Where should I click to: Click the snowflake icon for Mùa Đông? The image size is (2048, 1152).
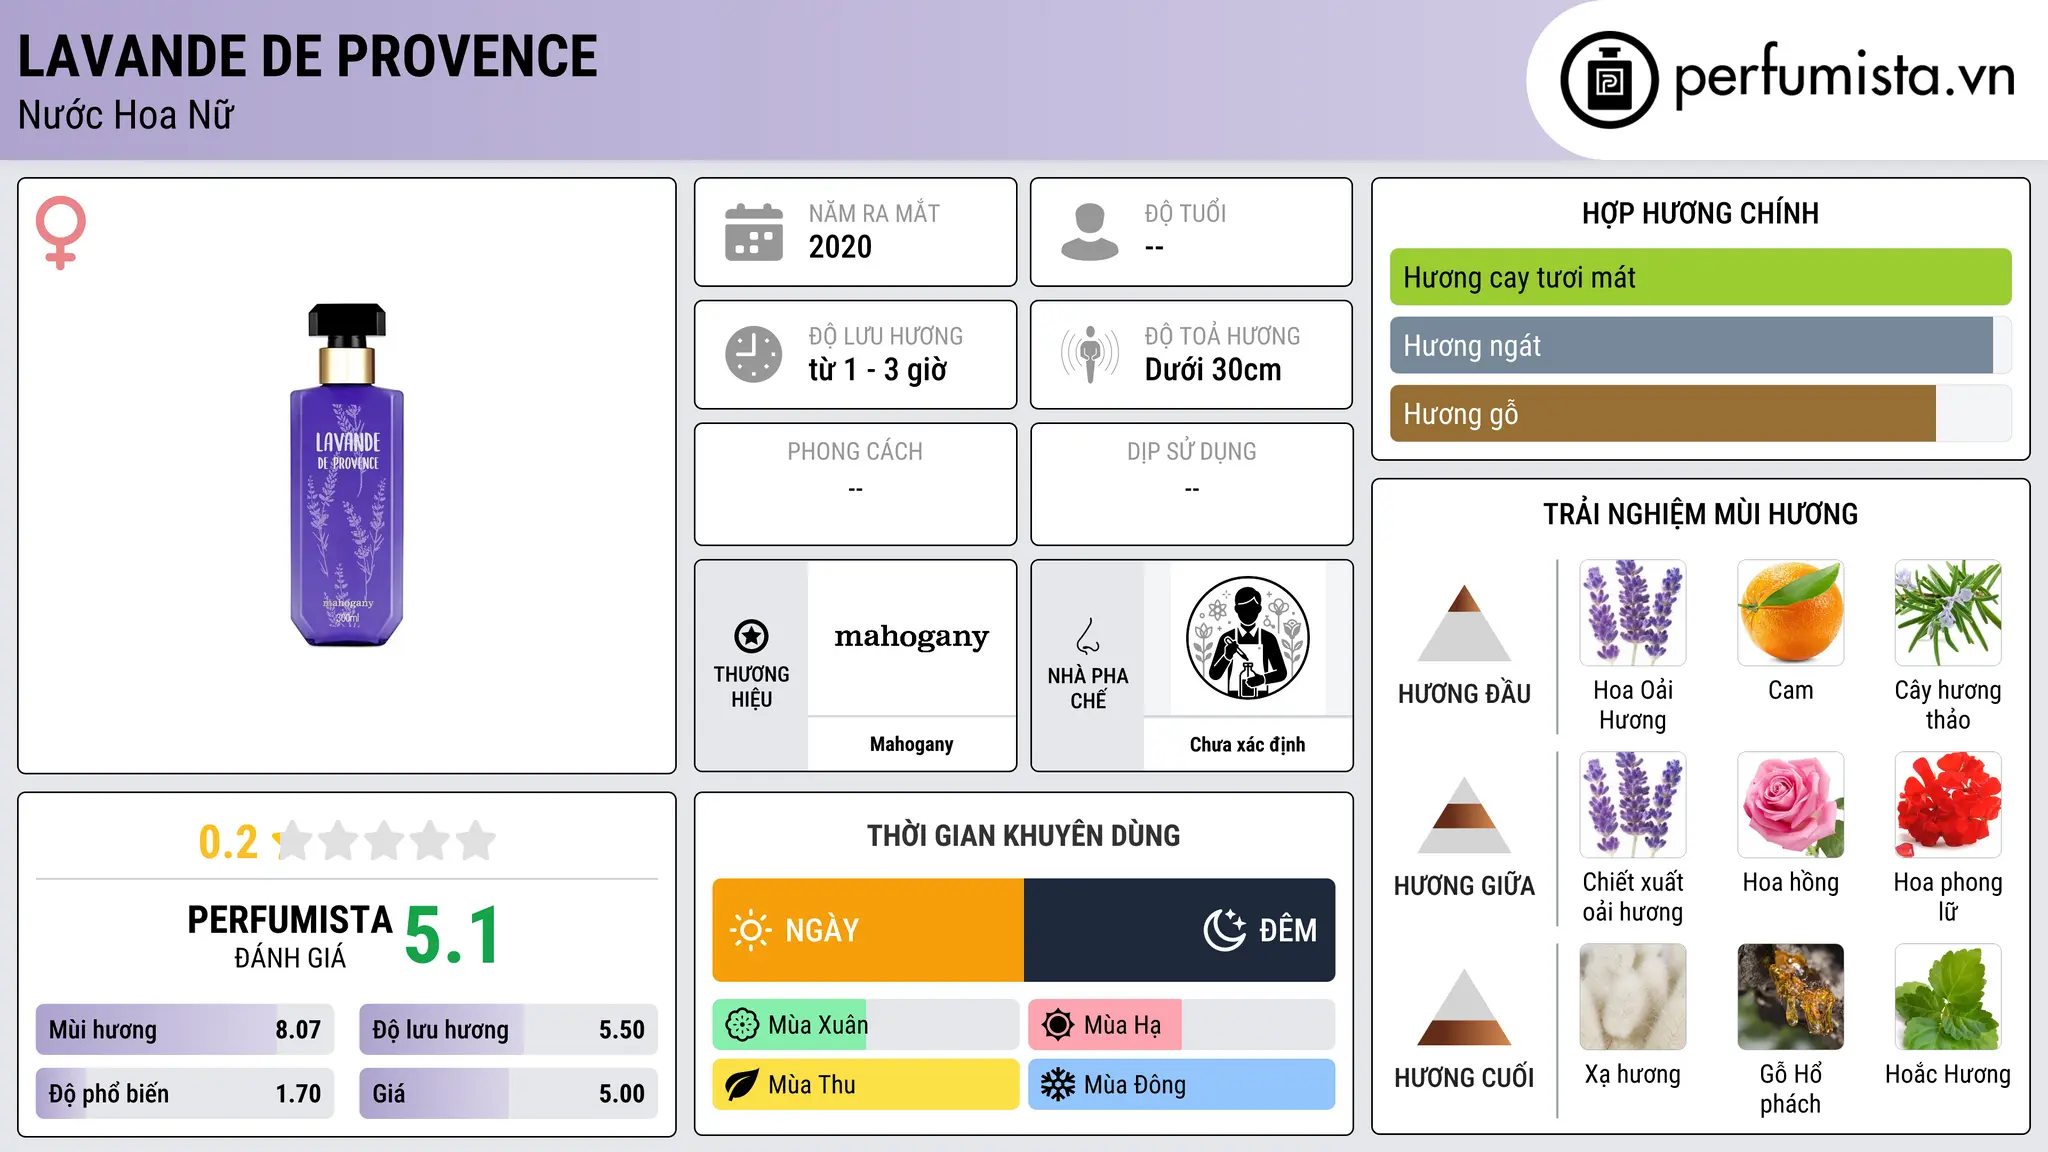coord(1058,1085)
